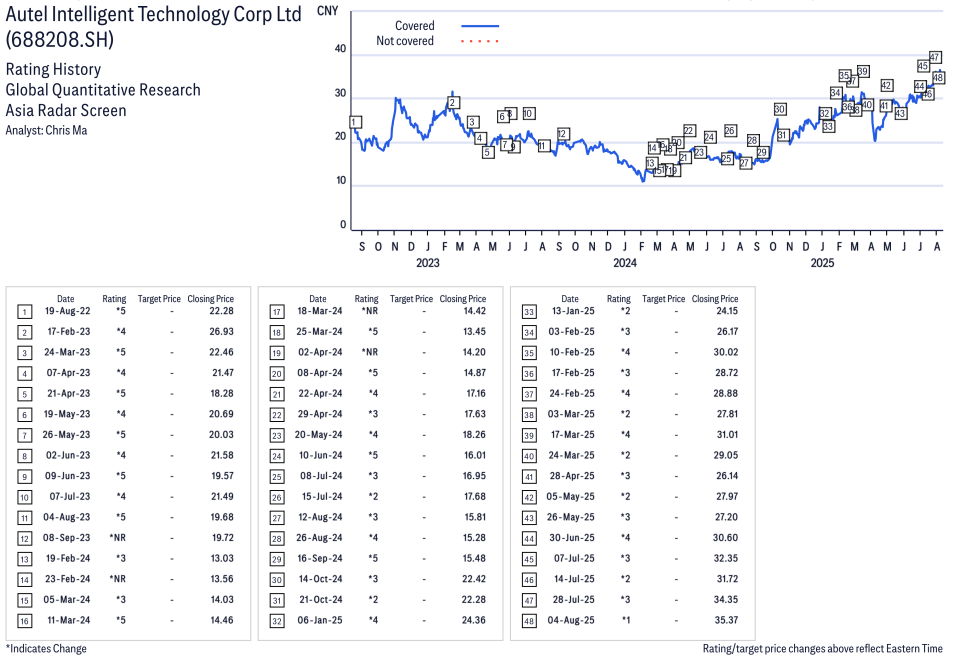Viewport: 954px width, 655px height.
Task: Select the '*1' rating in the 04-Aug-25 row
Action: point(626,620)
